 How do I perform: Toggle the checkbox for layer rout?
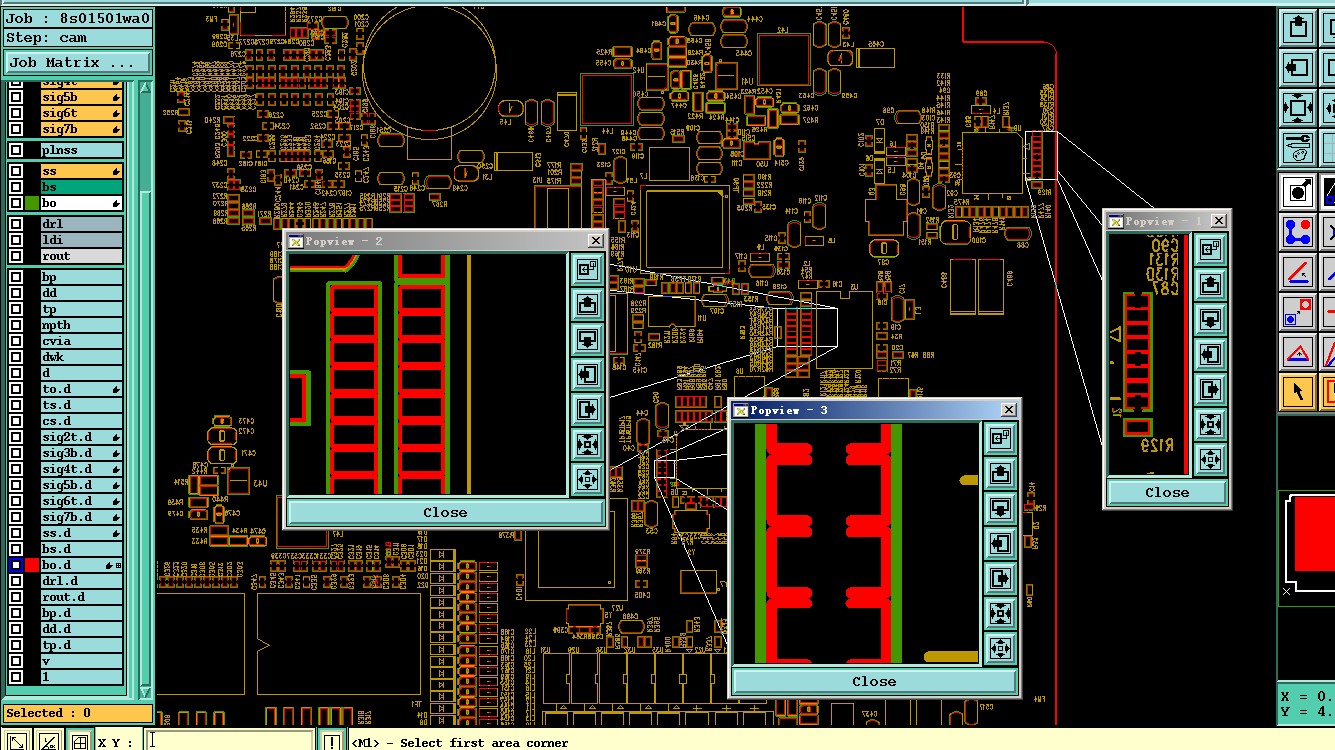pyautogui.click(x=16, y=256)
